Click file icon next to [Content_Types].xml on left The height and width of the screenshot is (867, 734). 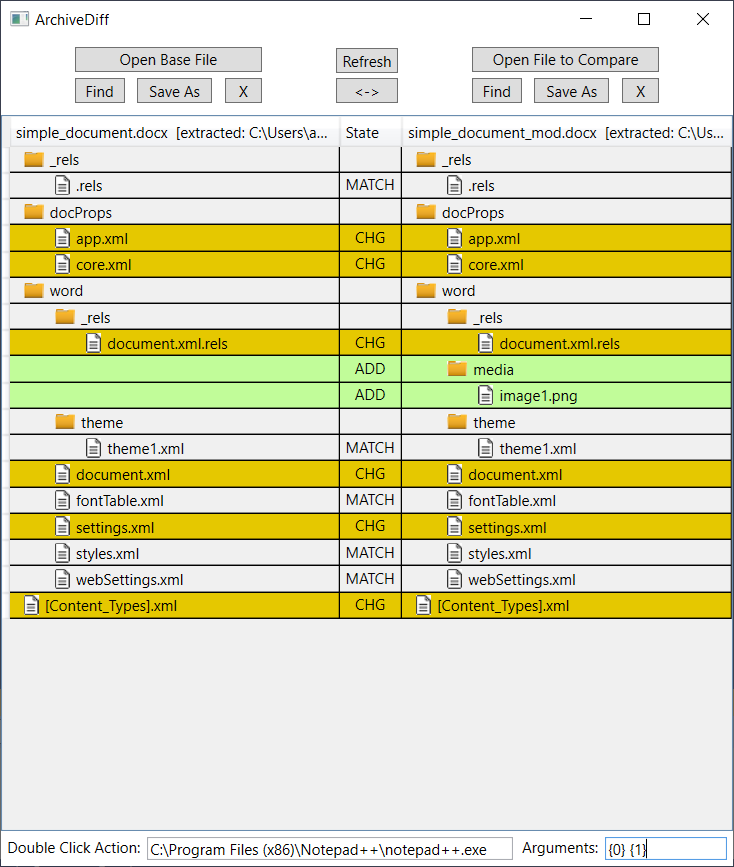(31, 605)
